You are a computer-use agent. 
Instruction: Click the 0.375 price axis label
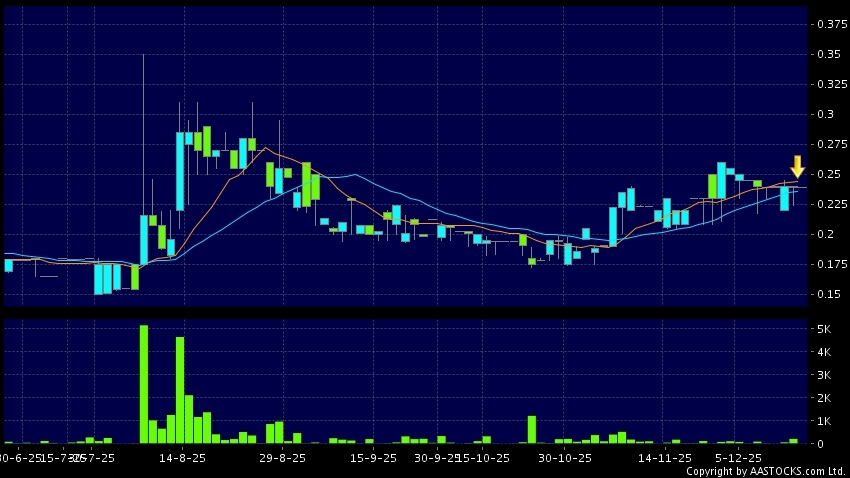point(831,24)
